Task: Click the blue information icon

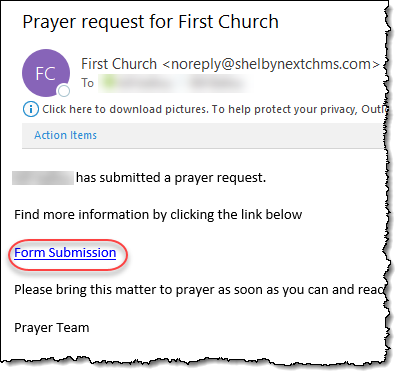Action: [x=31, y=109]
